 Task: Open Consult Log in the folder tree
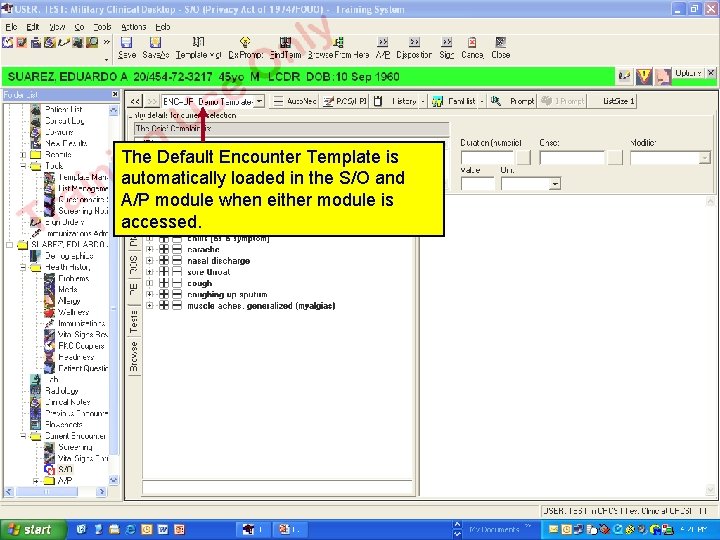[64, 121]
